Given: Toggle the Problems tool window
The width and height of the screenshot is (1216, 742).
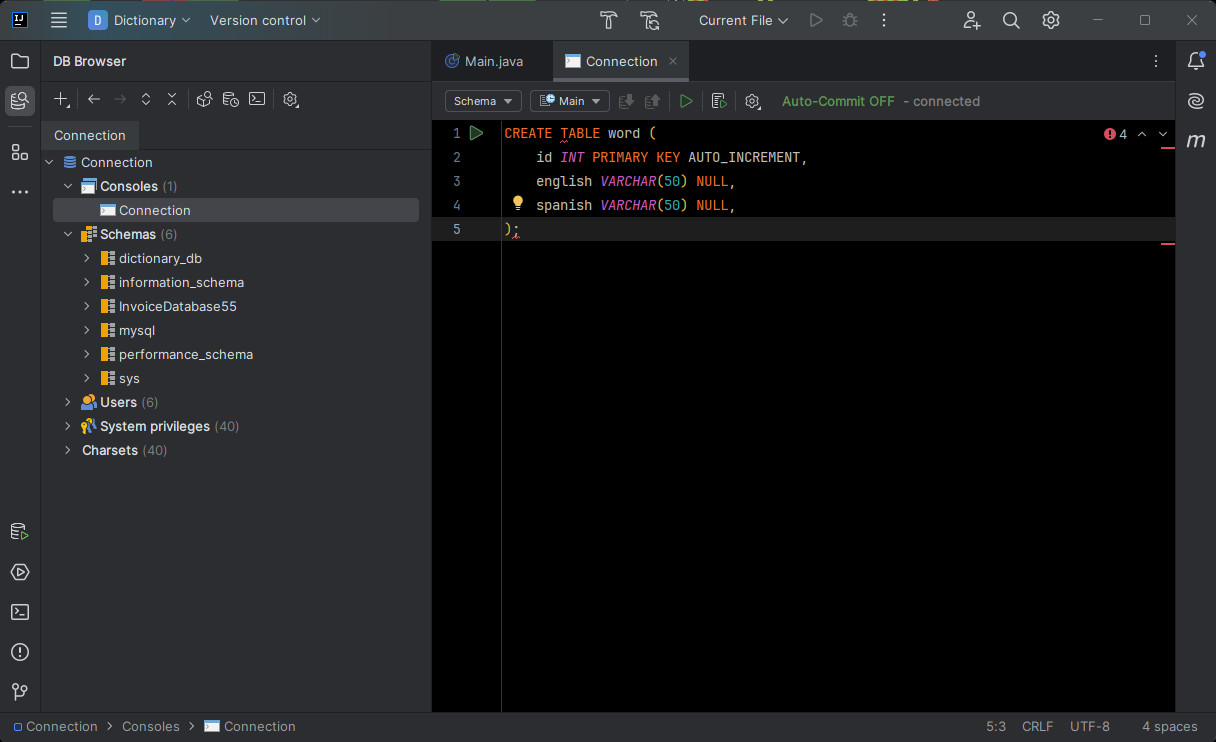Looking at the screenshot, I should [x=19, y=652].
